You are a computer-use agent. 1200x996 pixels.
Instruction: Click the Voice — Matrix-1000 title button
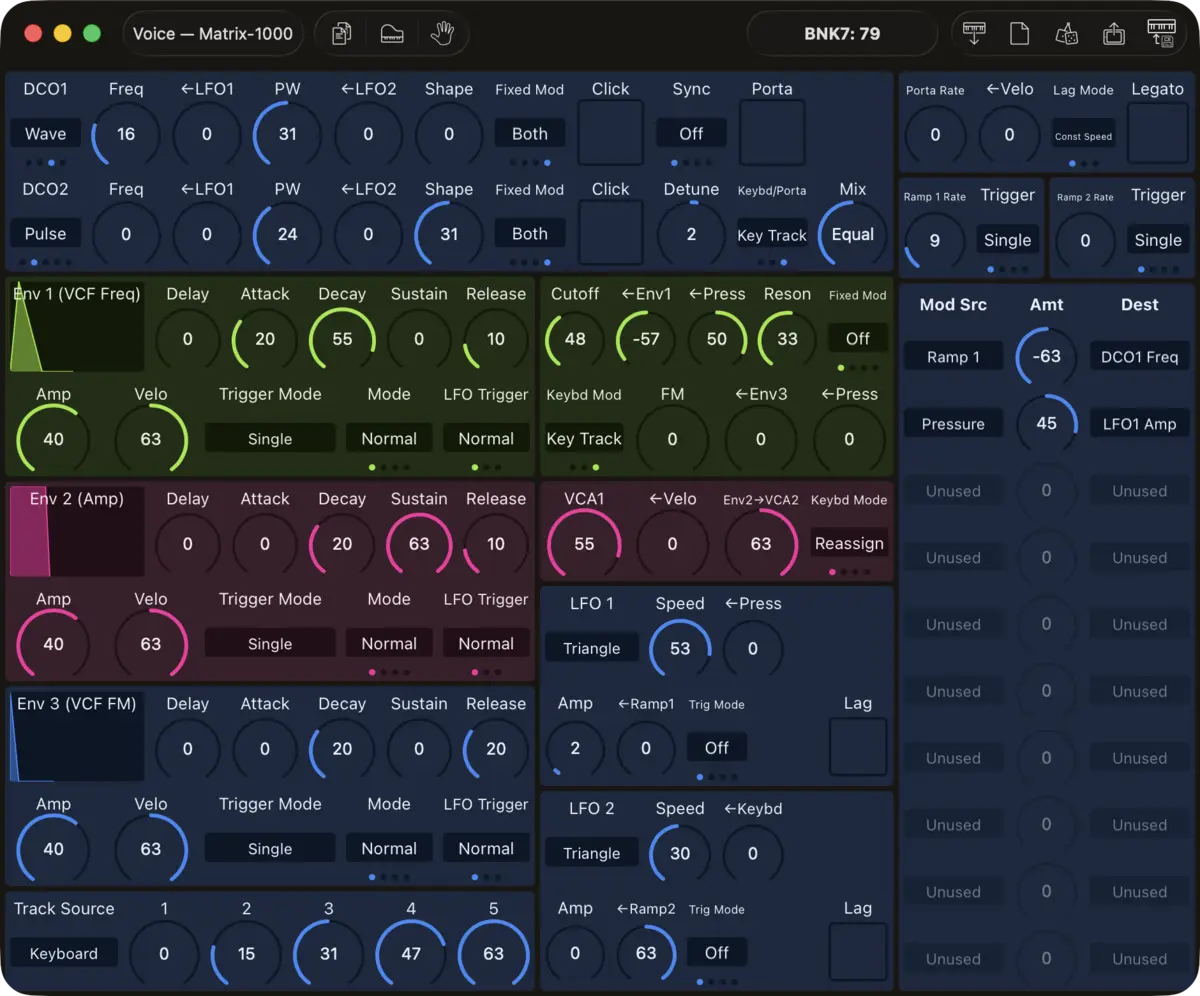pos(213,34)
